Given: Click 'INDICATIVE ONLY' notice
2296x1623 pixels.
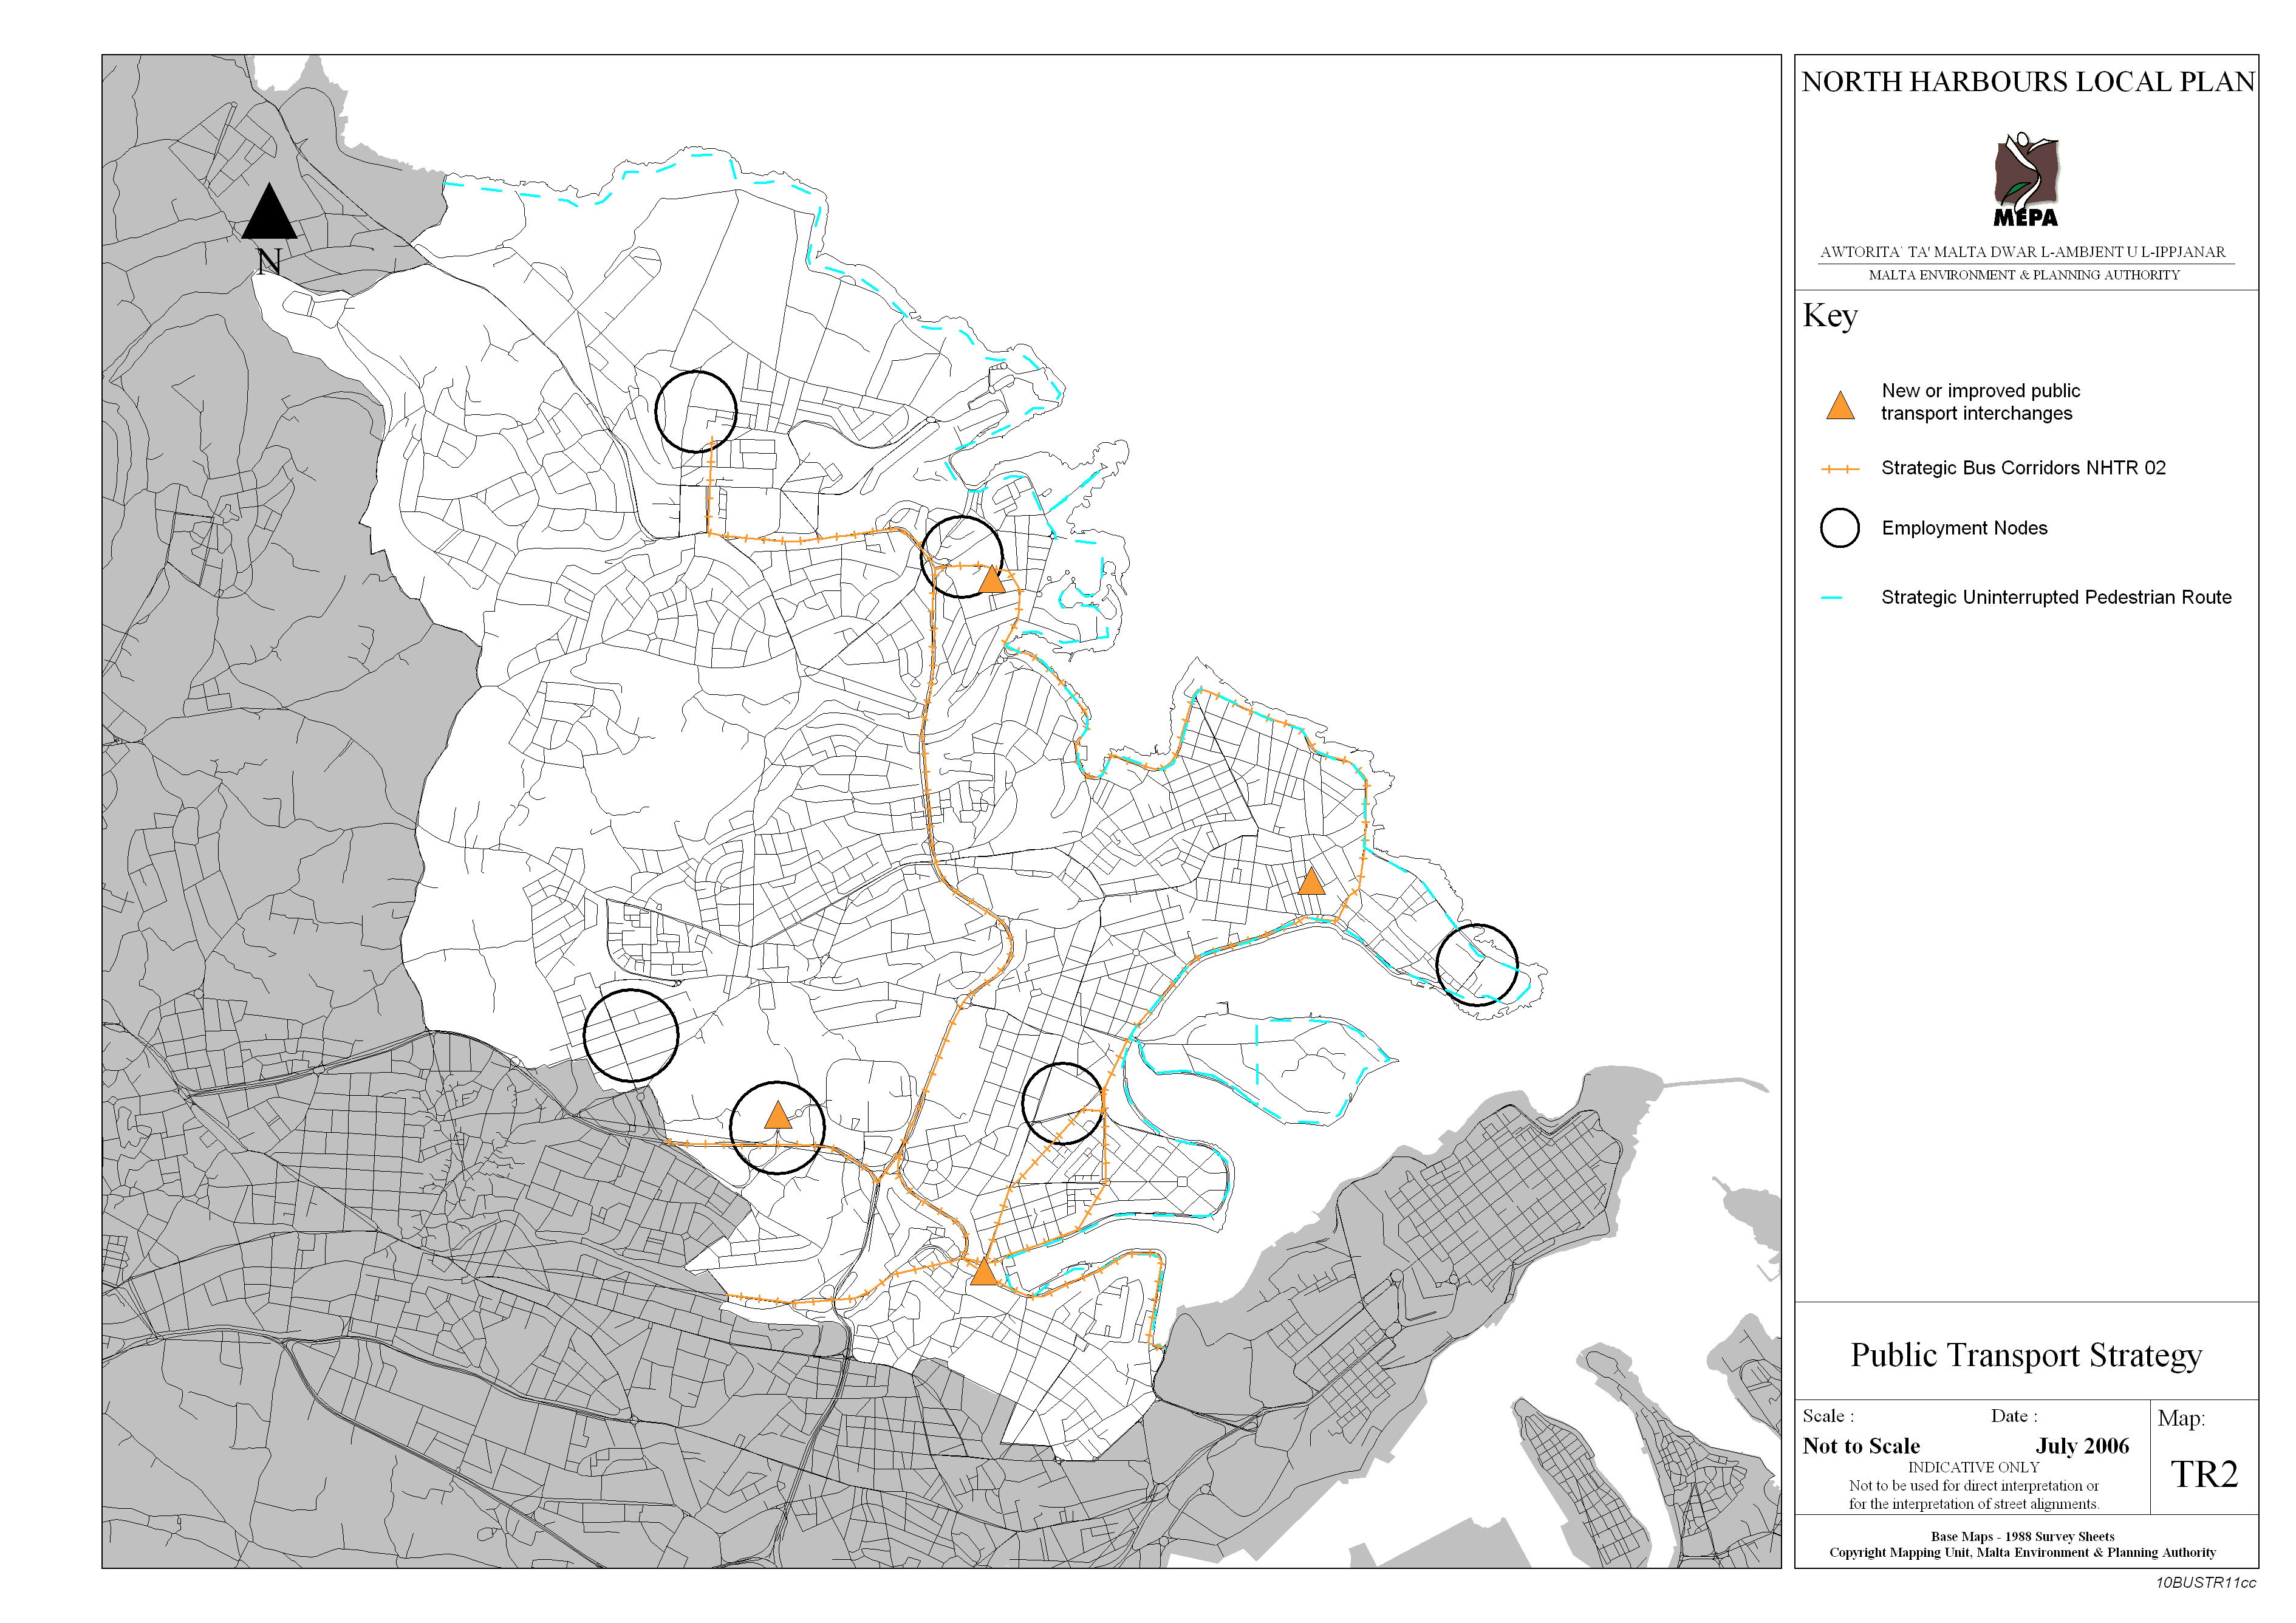Looking at the screenshot, I should tap(1973, 1468).
